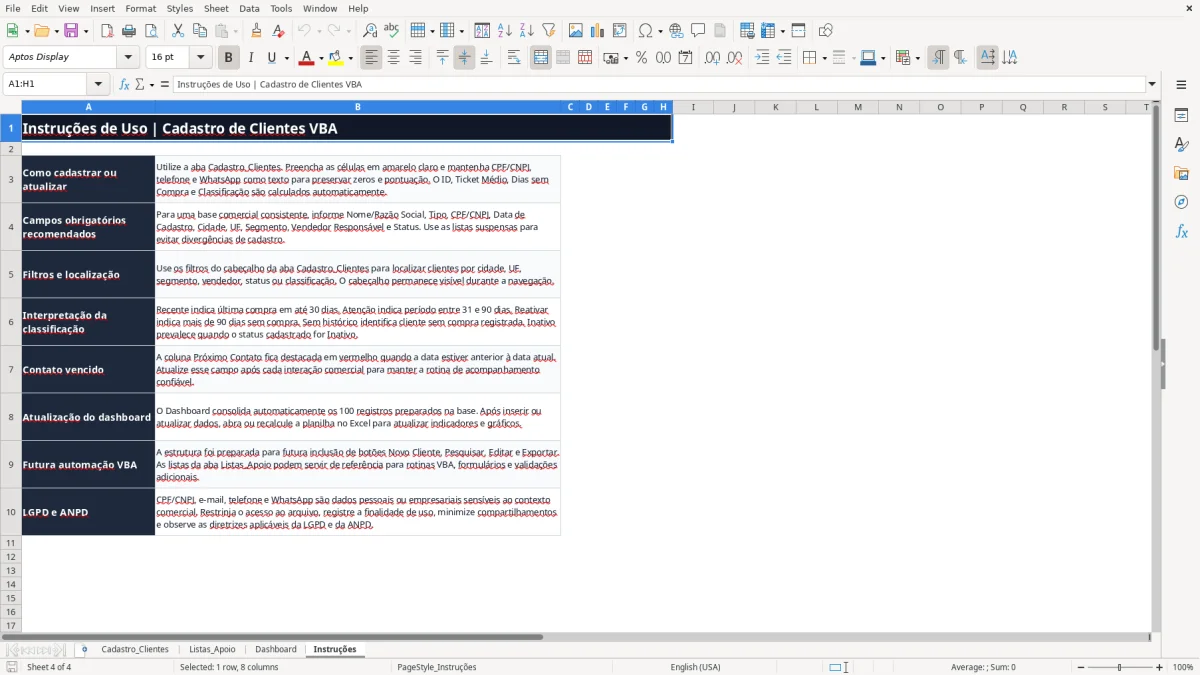Click the Print icon

128,31
